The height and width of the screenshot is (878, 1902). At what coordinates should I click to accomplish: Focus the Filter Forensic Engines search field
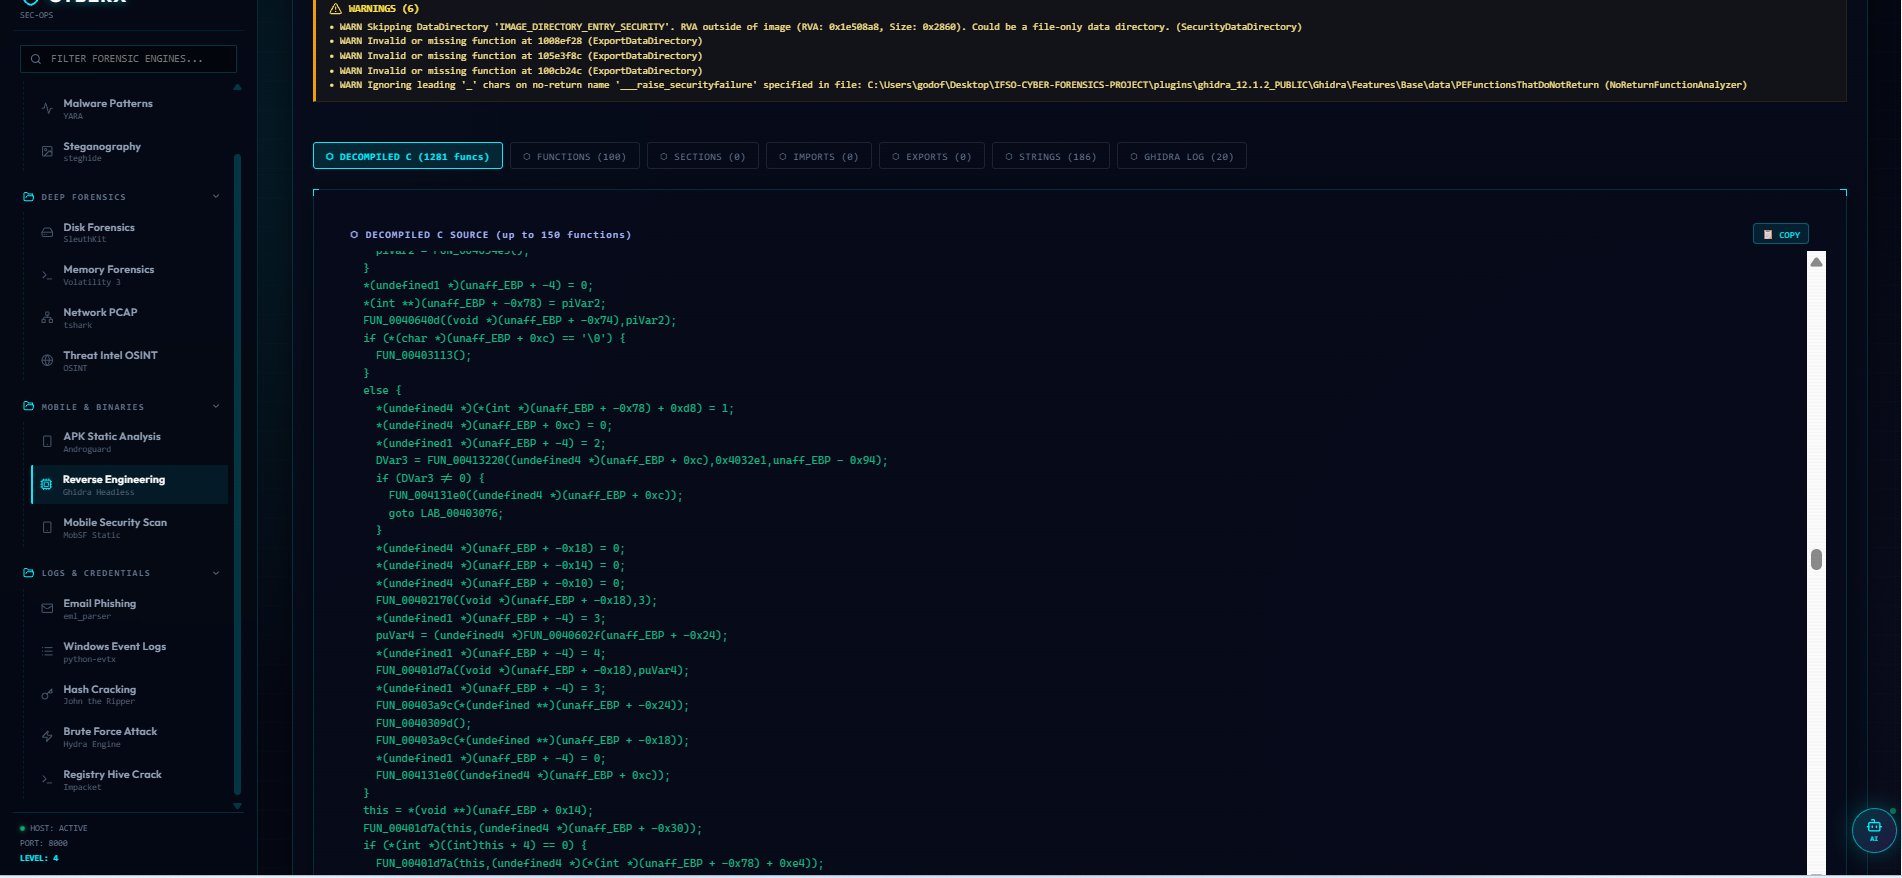(128, 59)
